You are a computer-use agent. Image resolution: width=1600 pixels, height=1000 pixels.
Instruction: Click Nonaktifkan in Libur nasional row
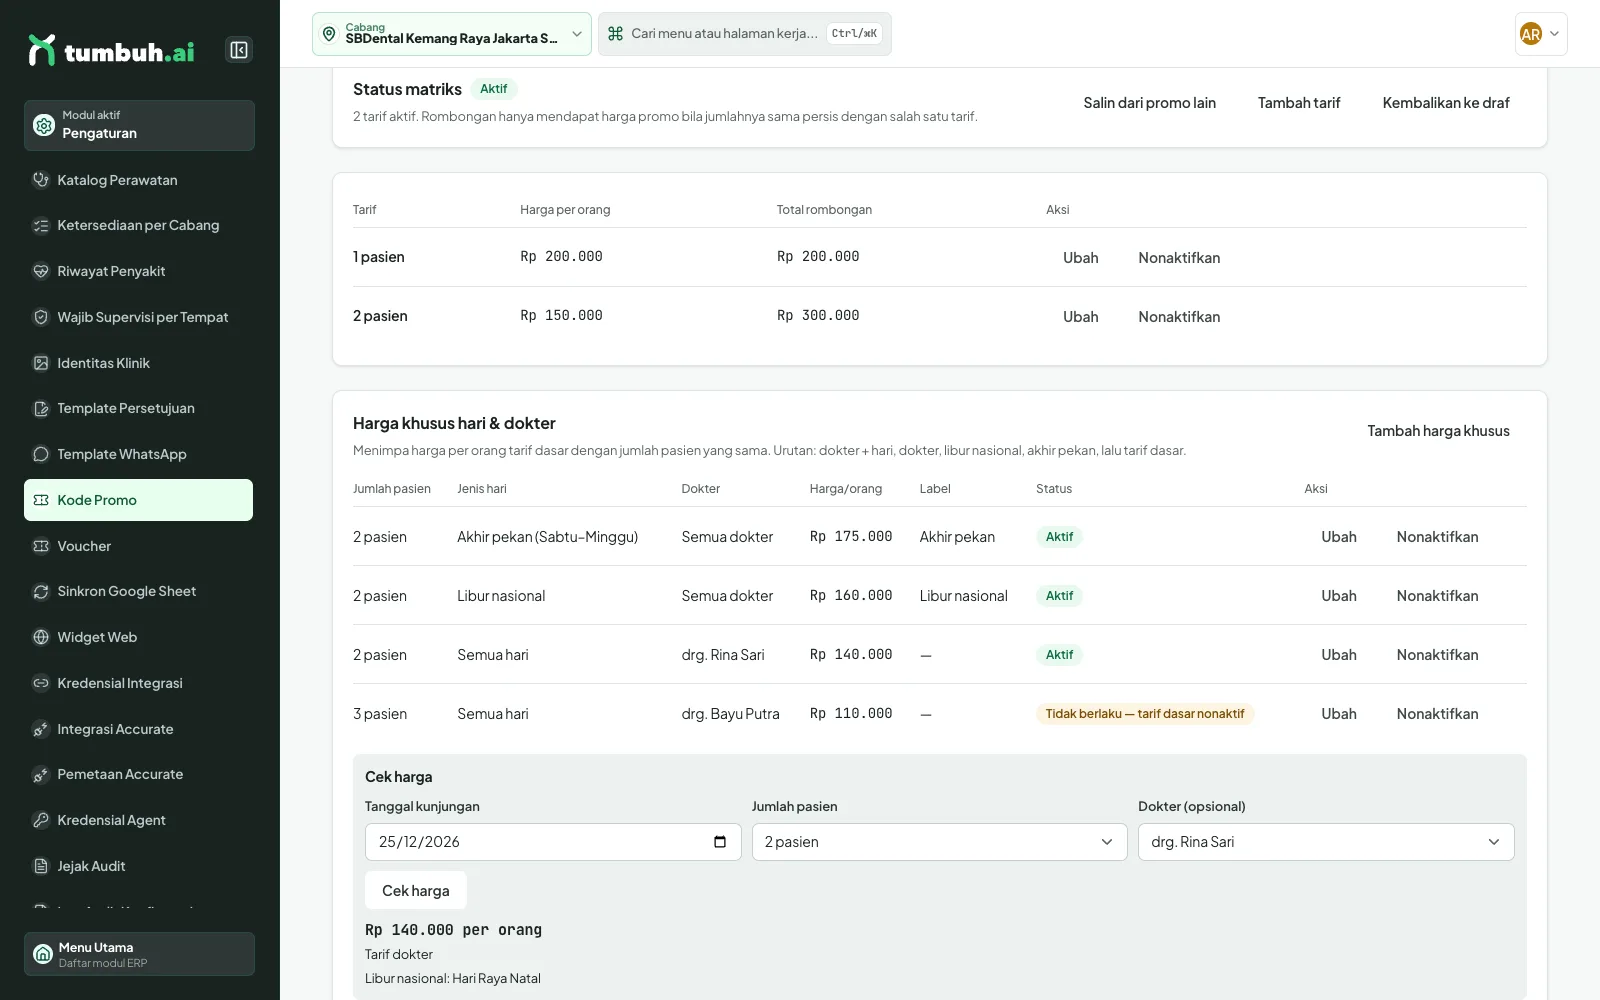coord(1437,596)
